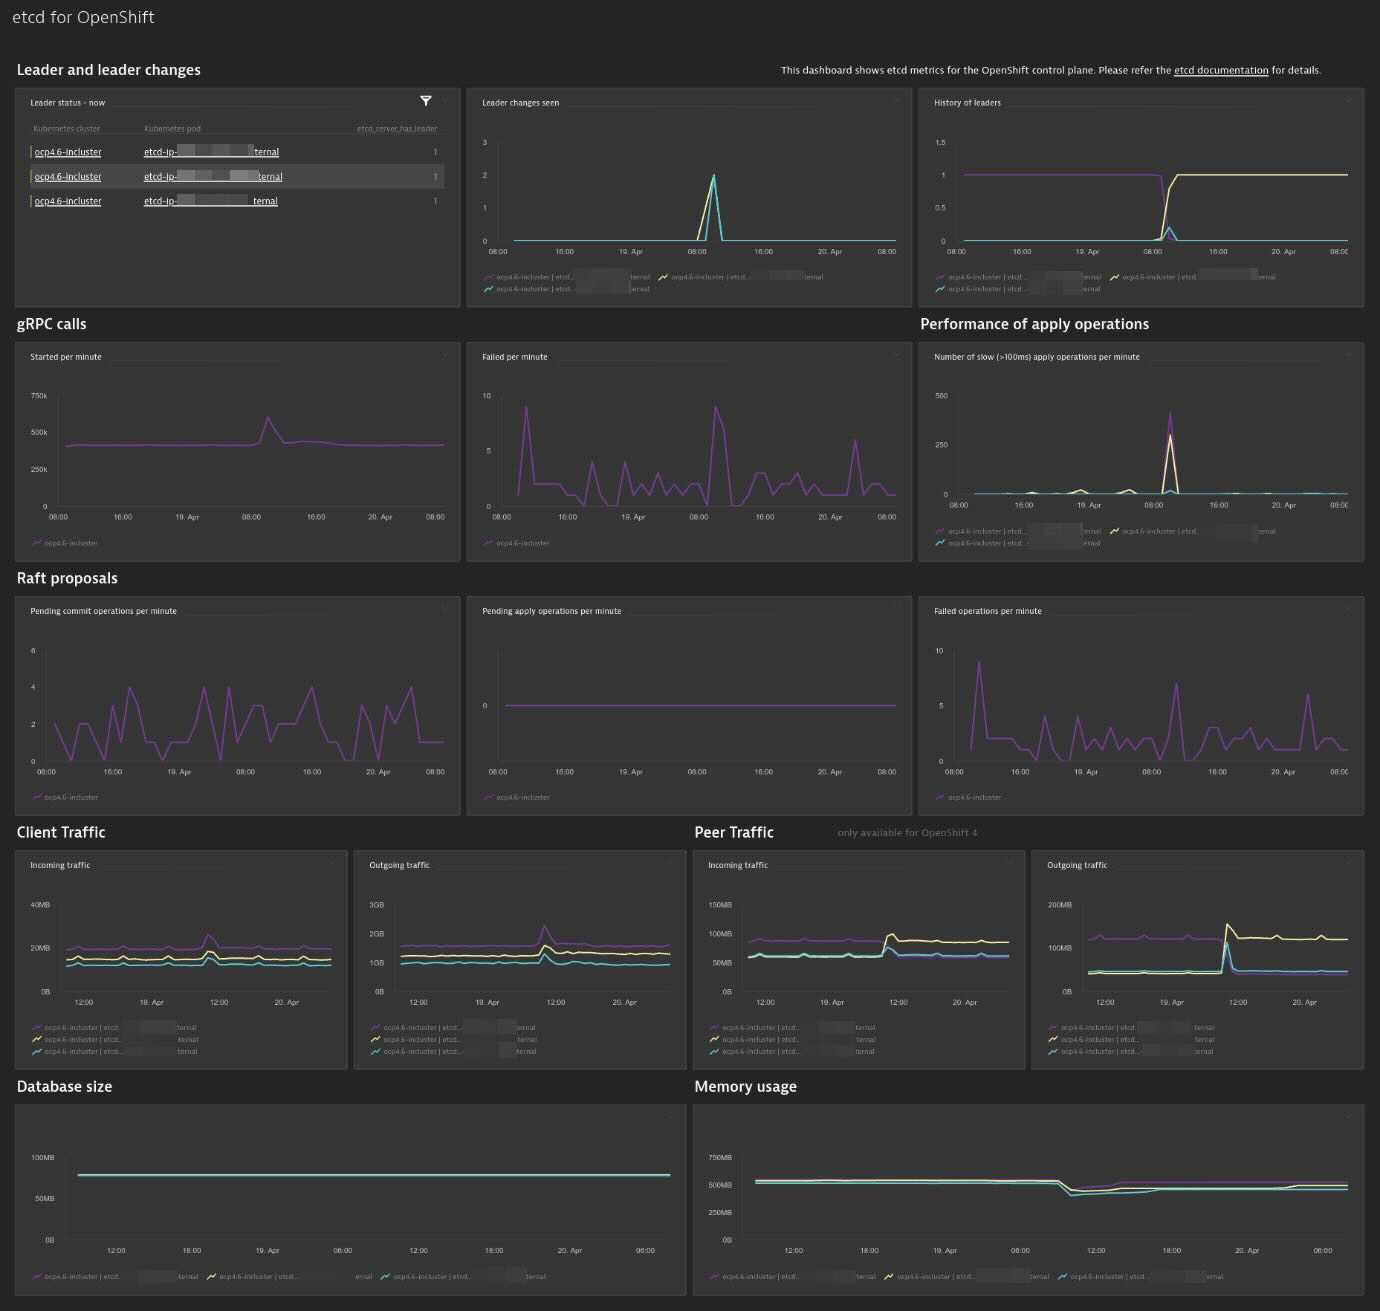
Task: Select the 'Leader changes seen' tile title
Action: (x=521, y=103)
